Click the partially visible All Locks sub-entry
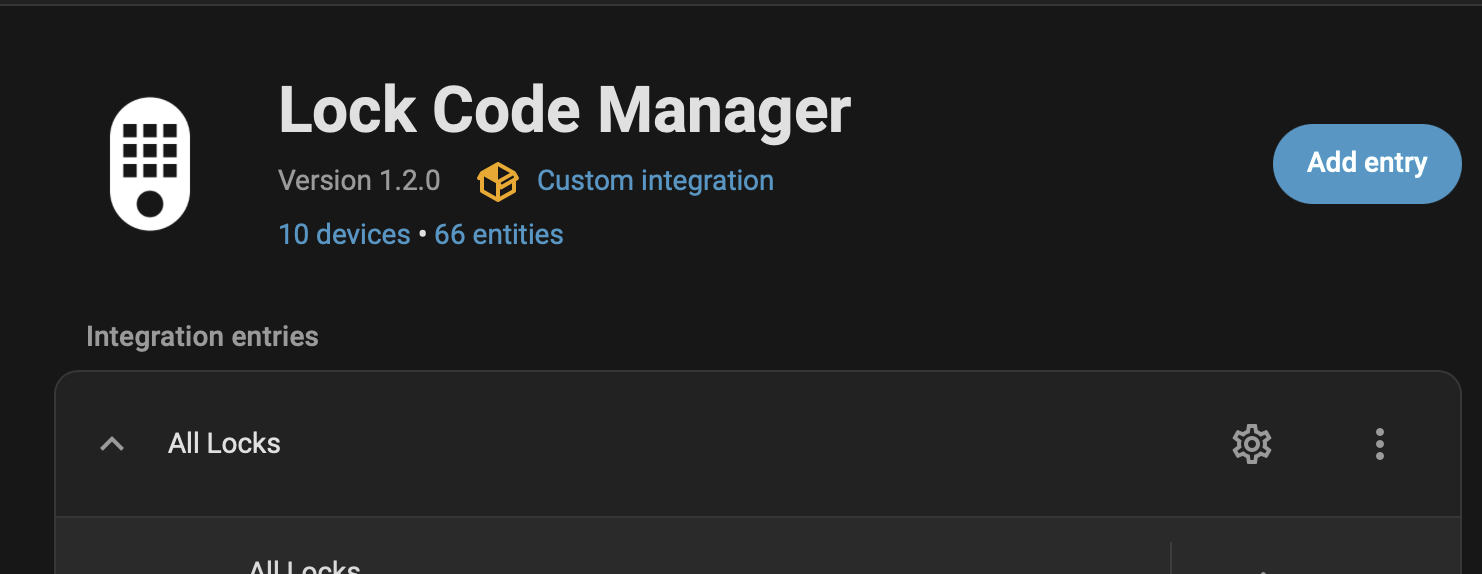 (304, 567)
